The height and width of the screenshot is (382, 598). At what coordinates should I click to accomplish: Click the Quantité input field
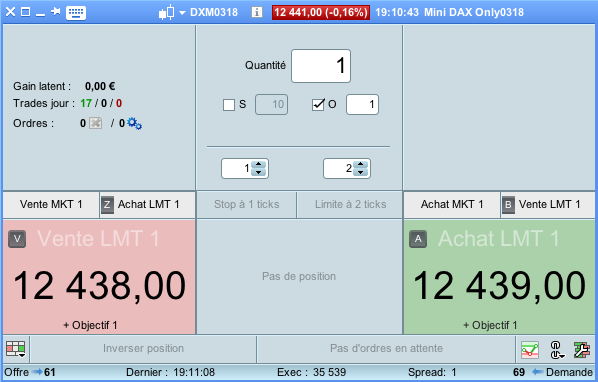(x=321, y=66)
